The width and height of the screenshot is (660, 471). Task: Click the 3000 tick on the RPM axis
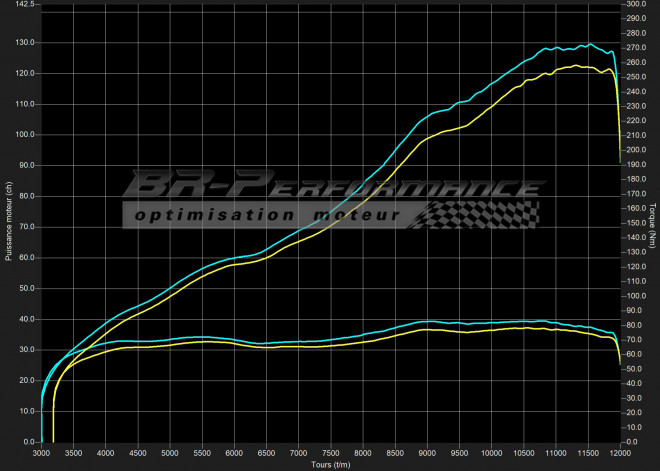coord(41,452)
